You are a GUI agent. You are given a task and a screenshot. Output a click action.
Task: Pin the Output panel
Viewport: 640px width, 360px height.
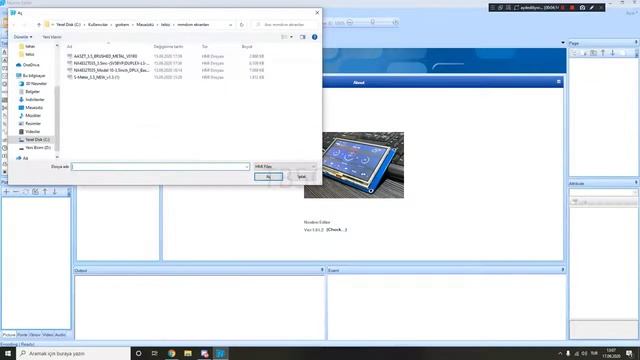tap(322, 270)
